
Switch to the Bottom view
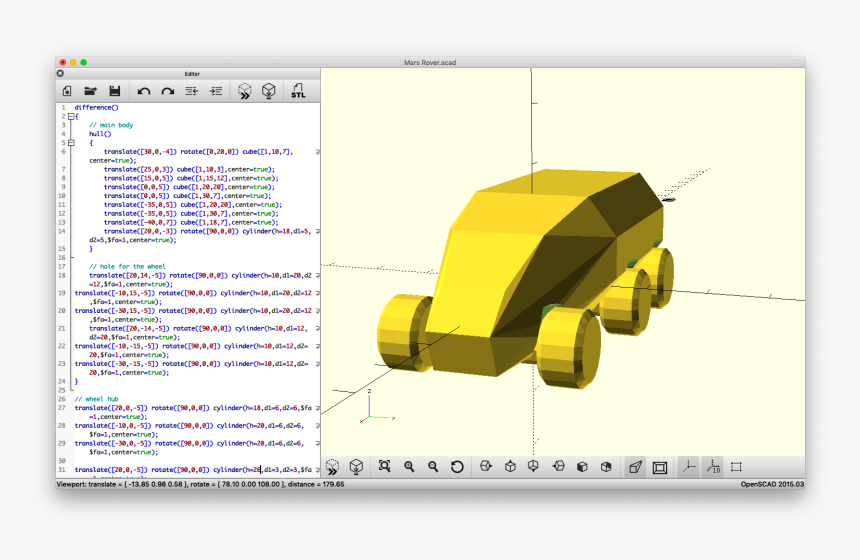[x=534, y=467]
